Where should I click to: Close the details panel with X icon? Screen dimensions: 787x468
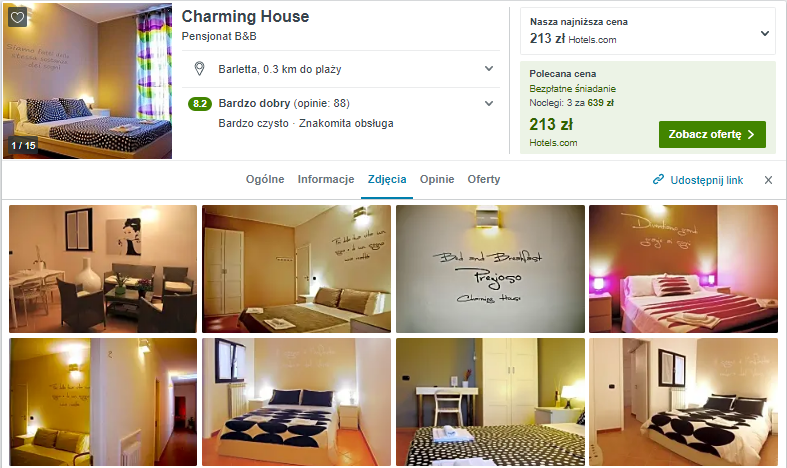tap(768, 180)
